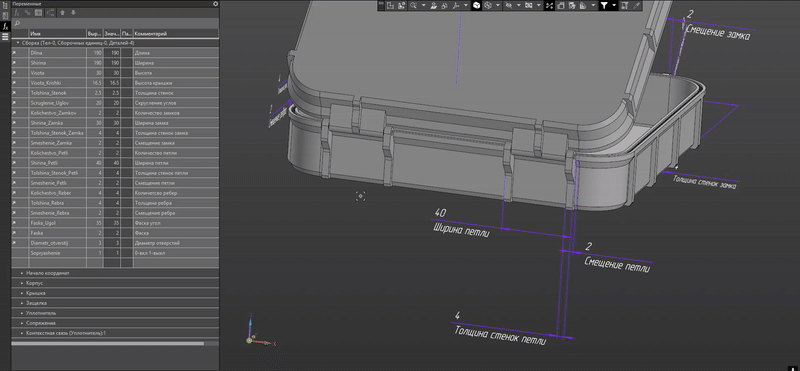
Task: Move variable down with the down arrow
Action: coord(73,13)
